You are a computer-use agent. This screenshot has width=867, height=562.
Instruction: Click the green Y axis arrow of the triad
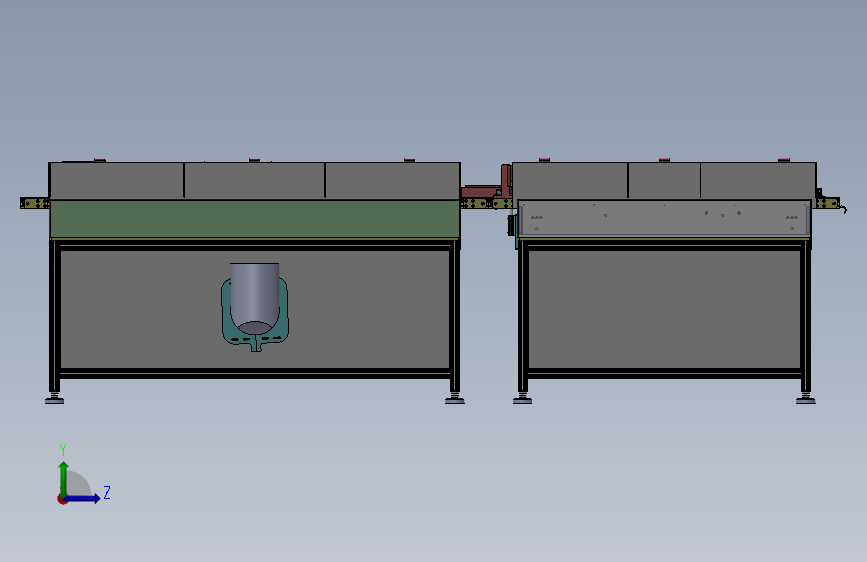click(x=64, y=478)
